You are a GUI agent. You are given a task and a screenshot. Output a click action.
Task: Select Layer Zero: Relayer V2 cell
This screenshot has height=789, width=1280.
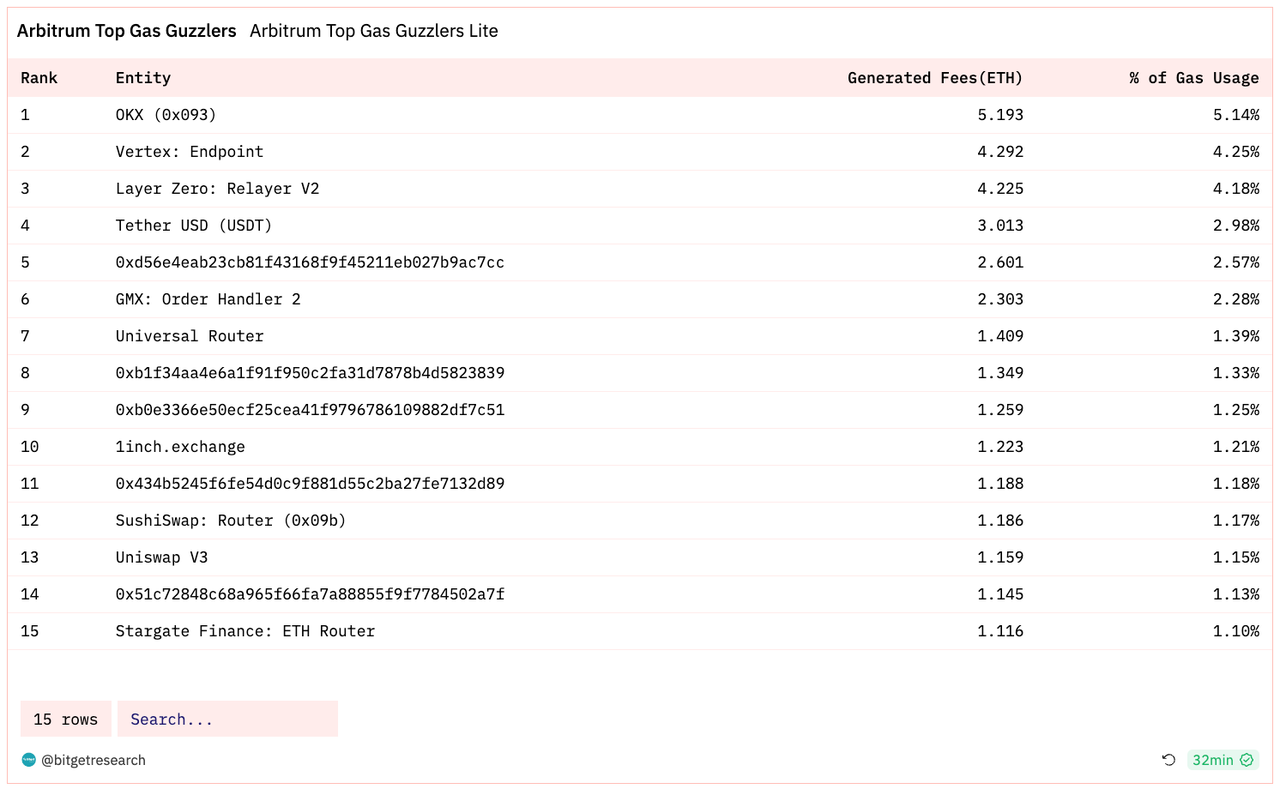tap(217, 189)
